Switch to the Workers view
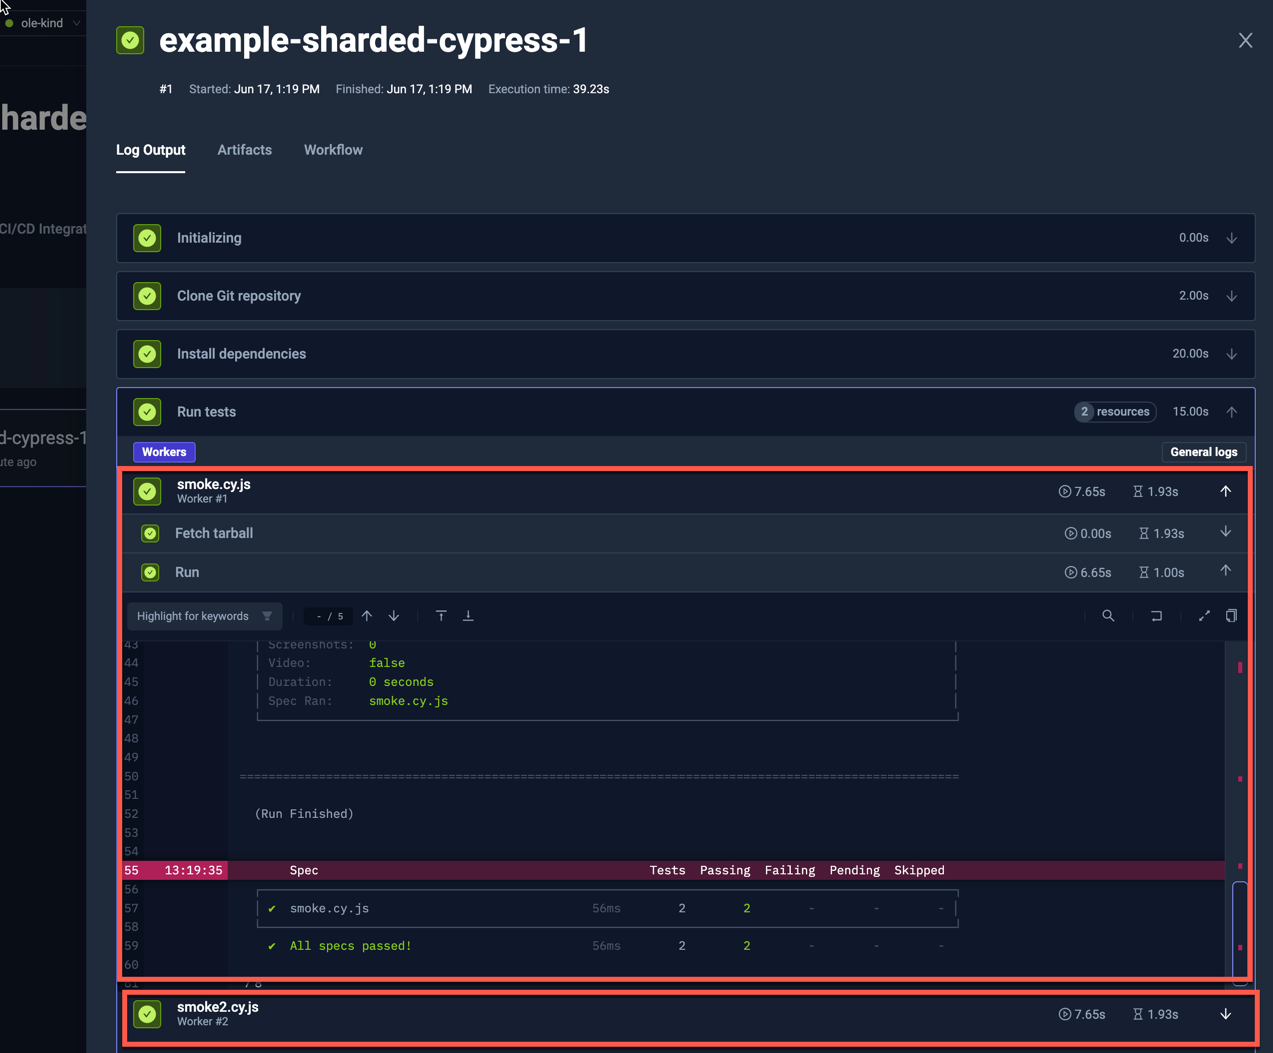This screenshot has width=1273, height=1053. tap(163, 451)
